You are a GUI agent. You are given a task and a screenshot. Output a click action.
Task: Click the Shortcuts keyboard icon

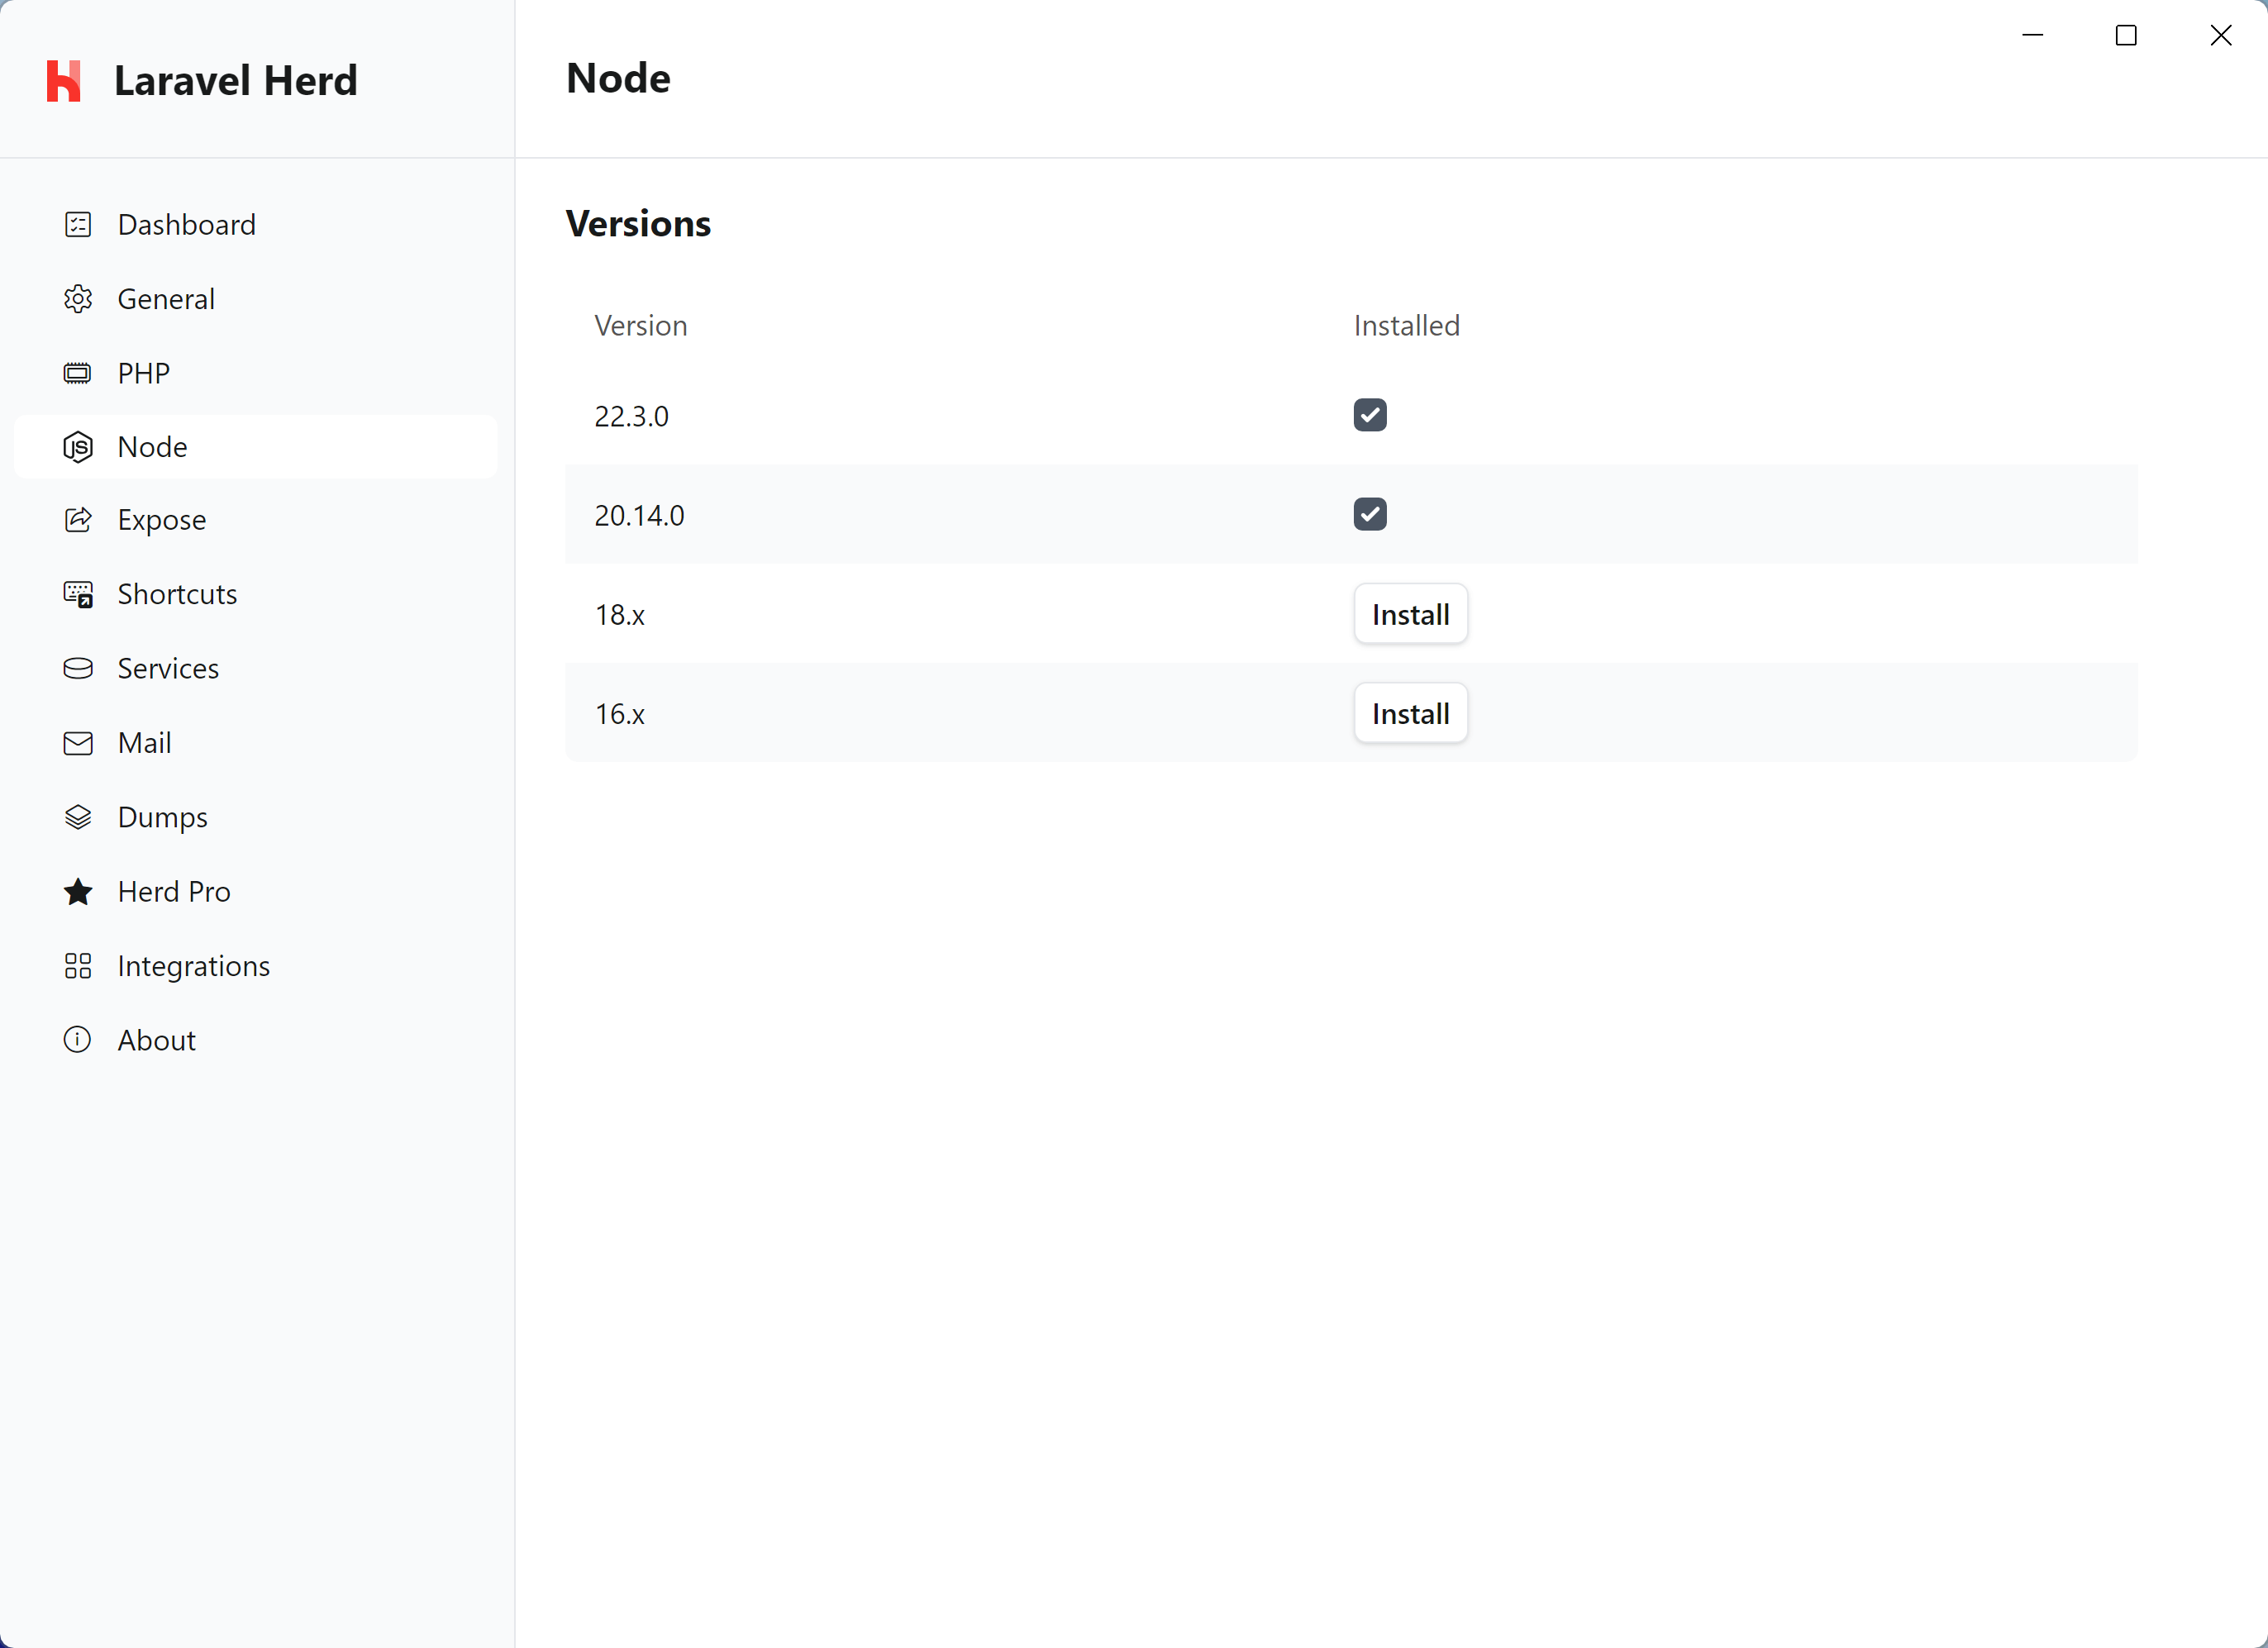pyautogui.click(x=77, y=593)
